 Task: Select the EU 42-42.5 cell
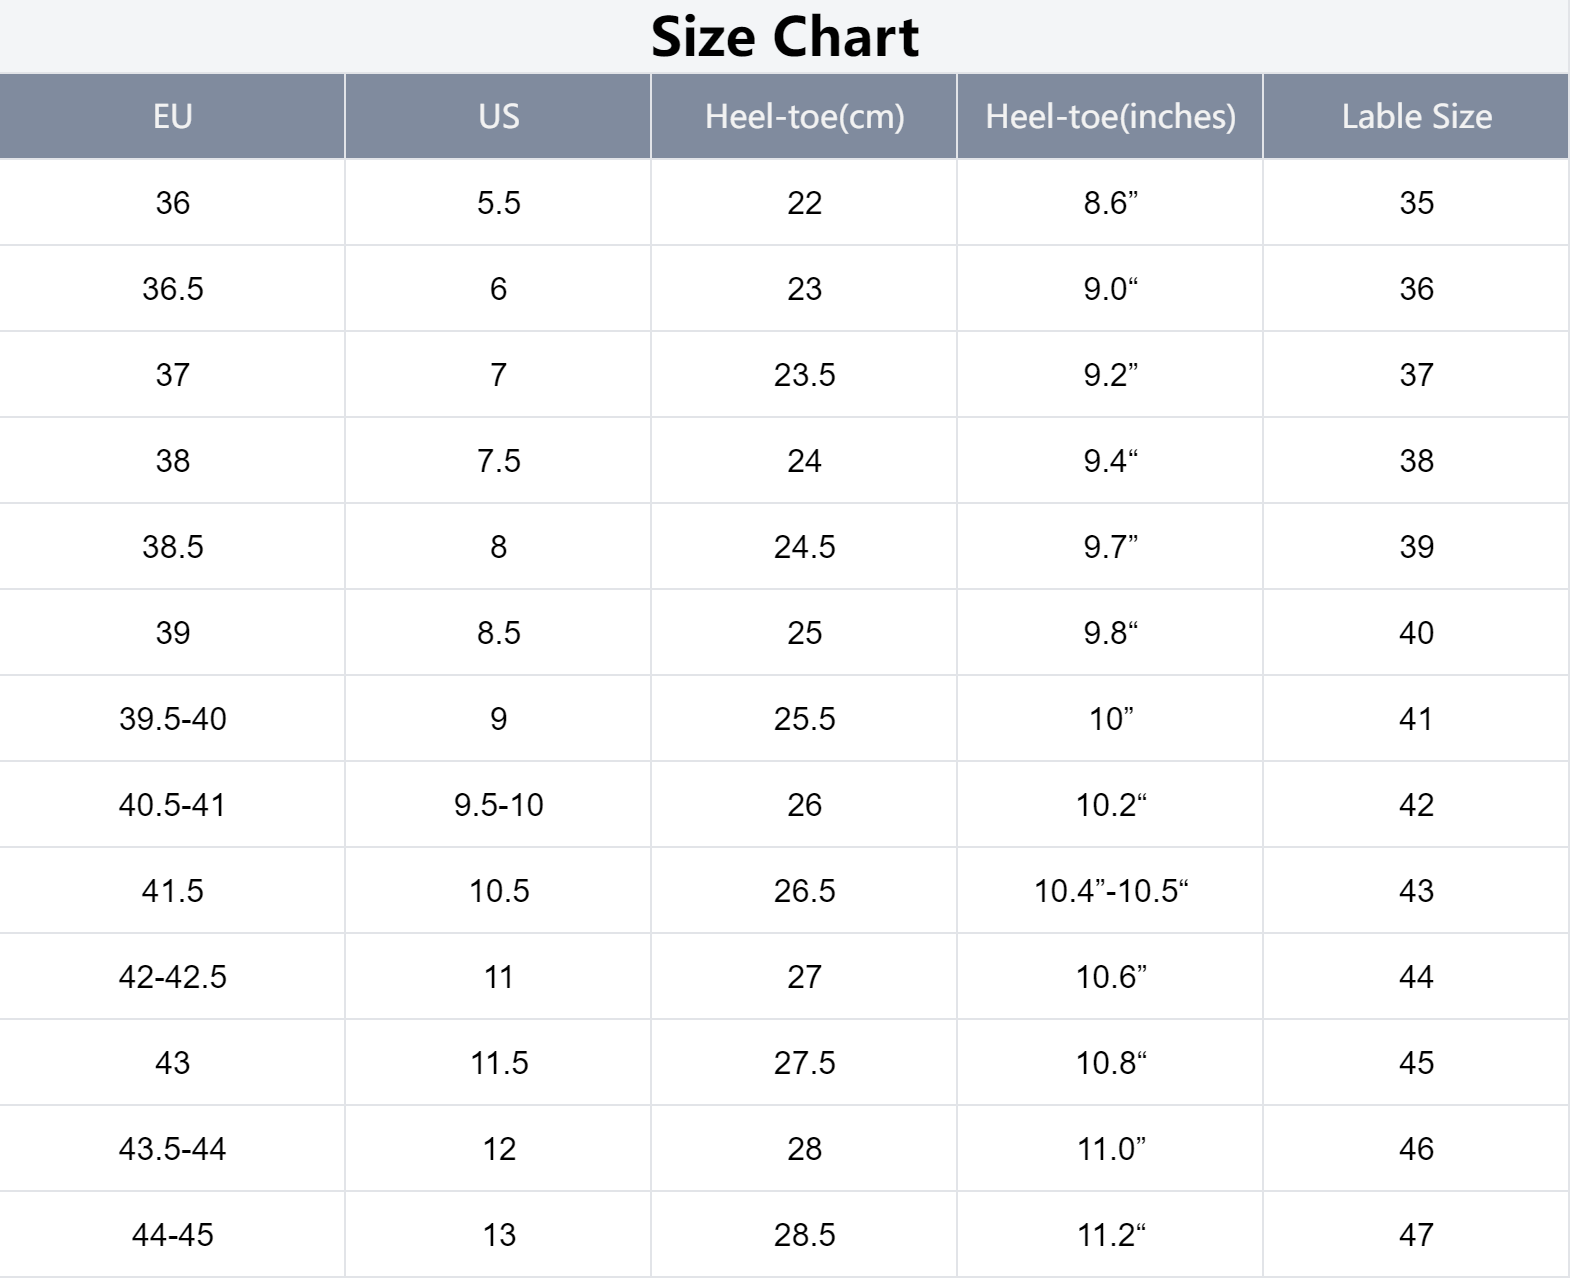(x=172, y=977)
